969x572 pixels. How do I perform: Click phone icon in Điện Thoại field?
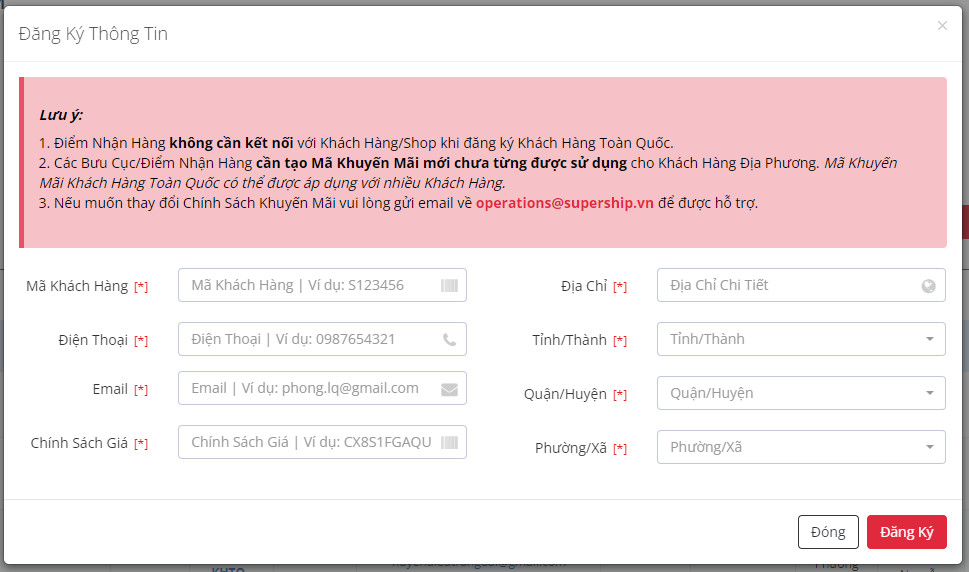click(449, 340)
